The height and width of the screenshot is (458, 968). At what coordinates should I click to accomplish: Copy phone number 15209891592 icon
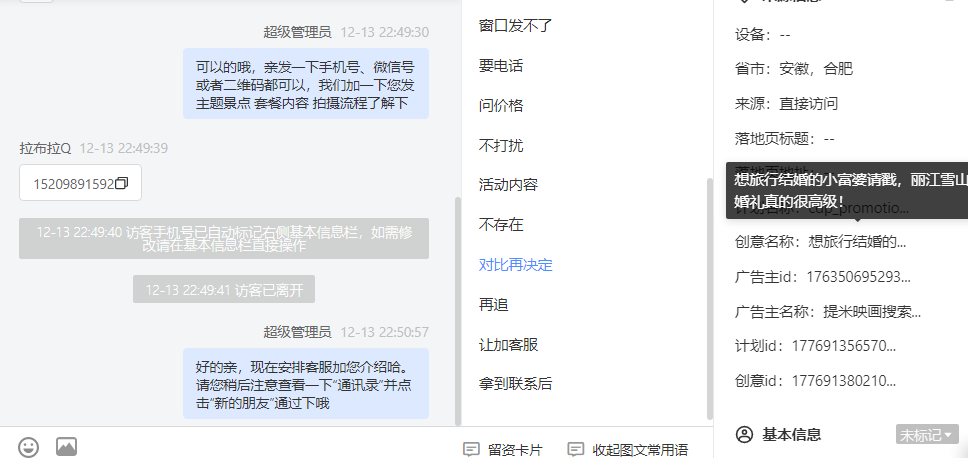point(122,183)
